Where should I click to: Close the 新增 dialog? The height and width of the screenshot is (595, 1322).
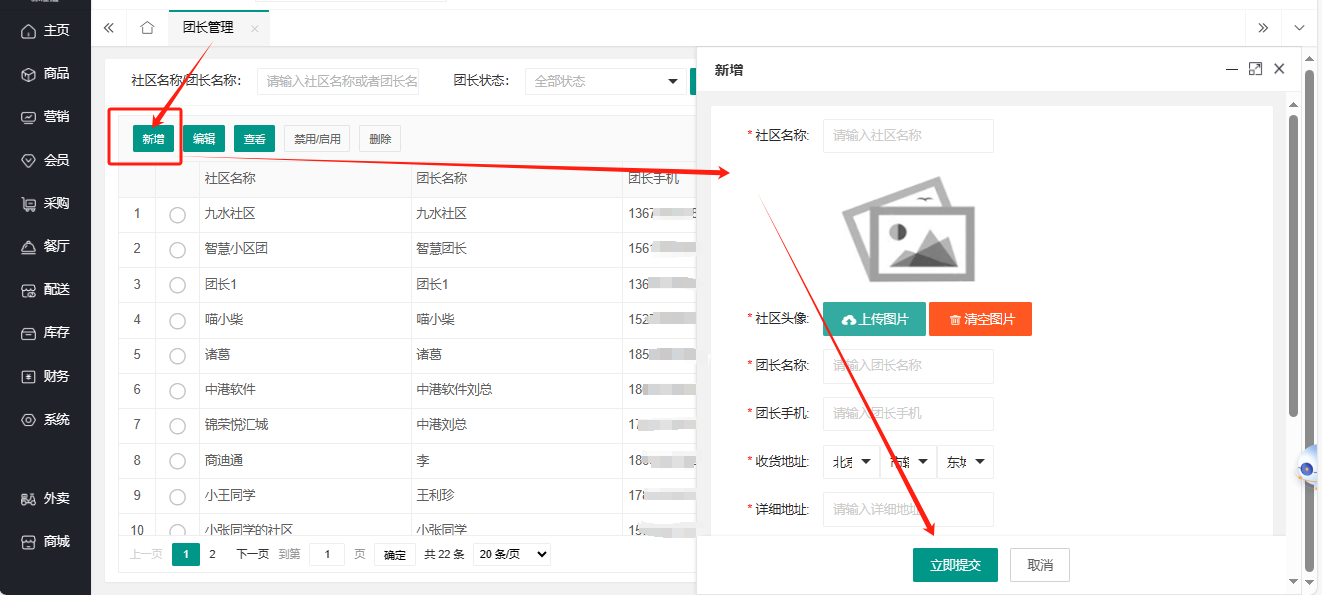pyautogui.click(x=1279, y=69)
